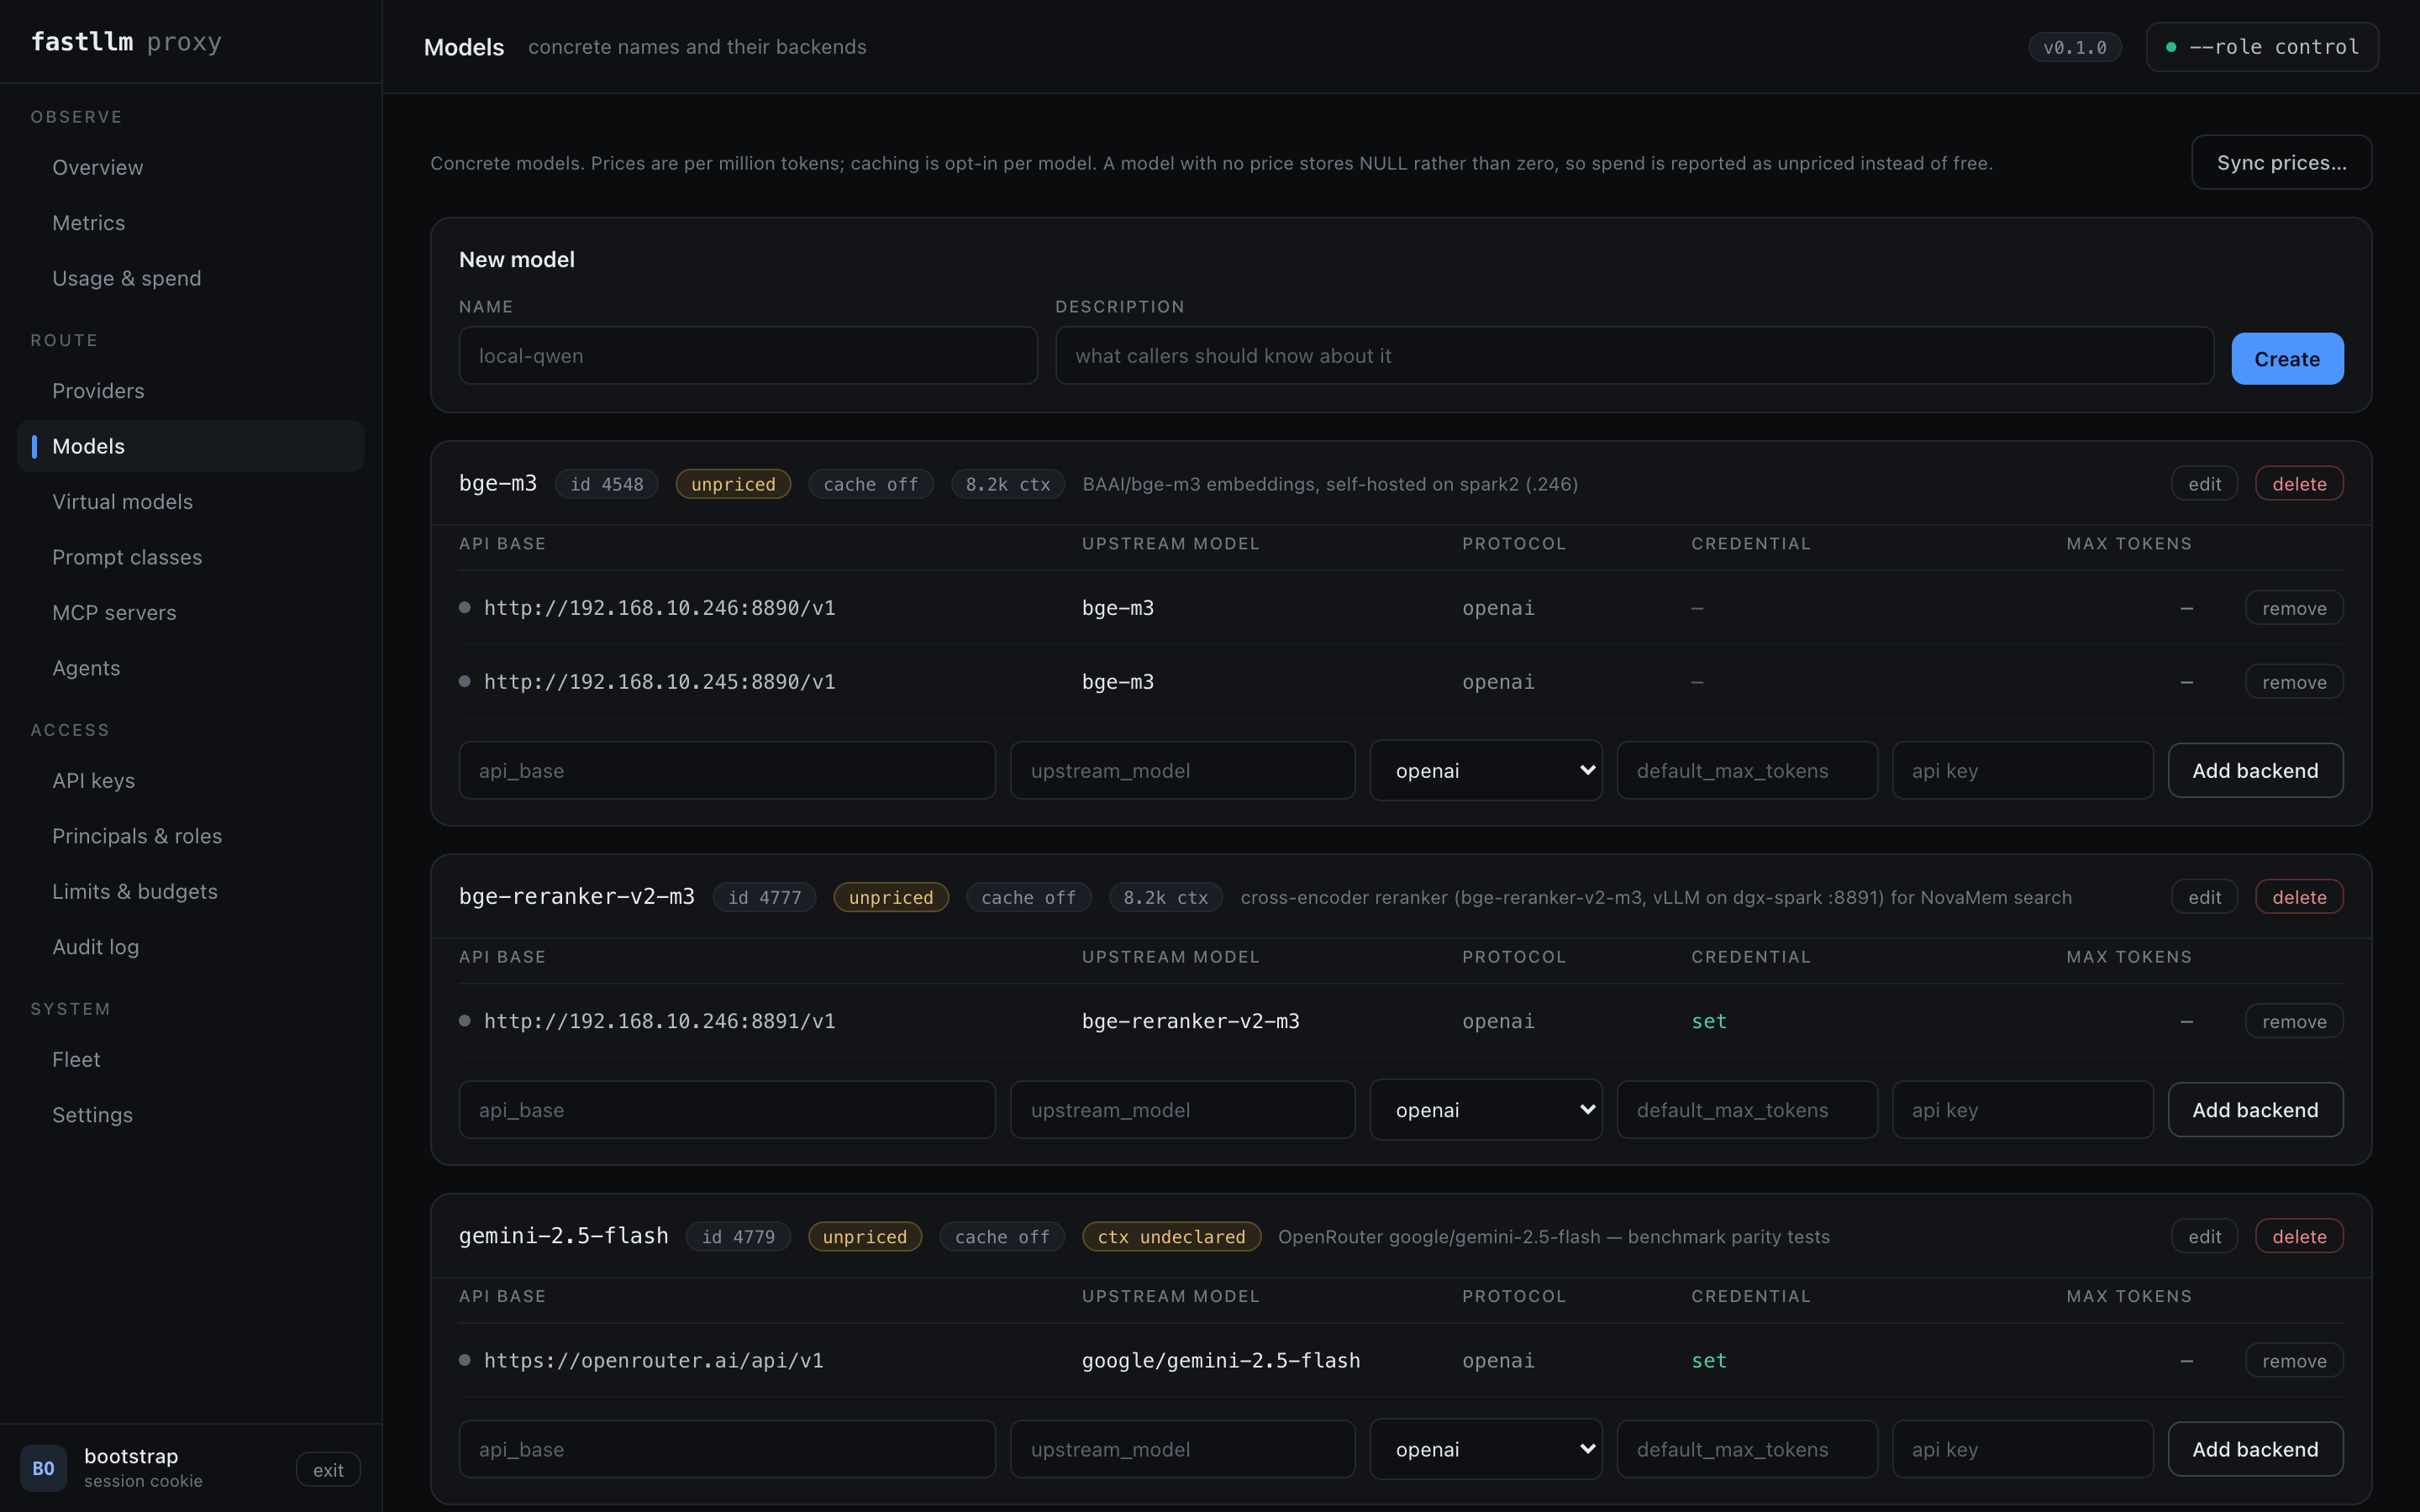Image resolution: width=2420 pixels, height=1512 pixels.
Task: Add backend to bge-m3
Action: pyautogui.click(x=2255, y=771)
